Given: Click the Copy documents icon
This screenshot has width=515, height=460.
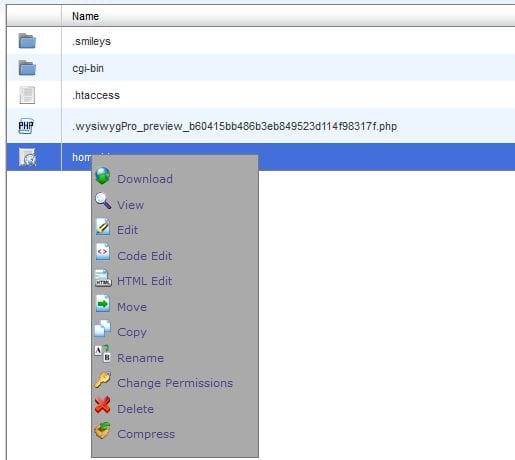Looking at the screenshot, I should pyautogui.click(x=103, y=329).
